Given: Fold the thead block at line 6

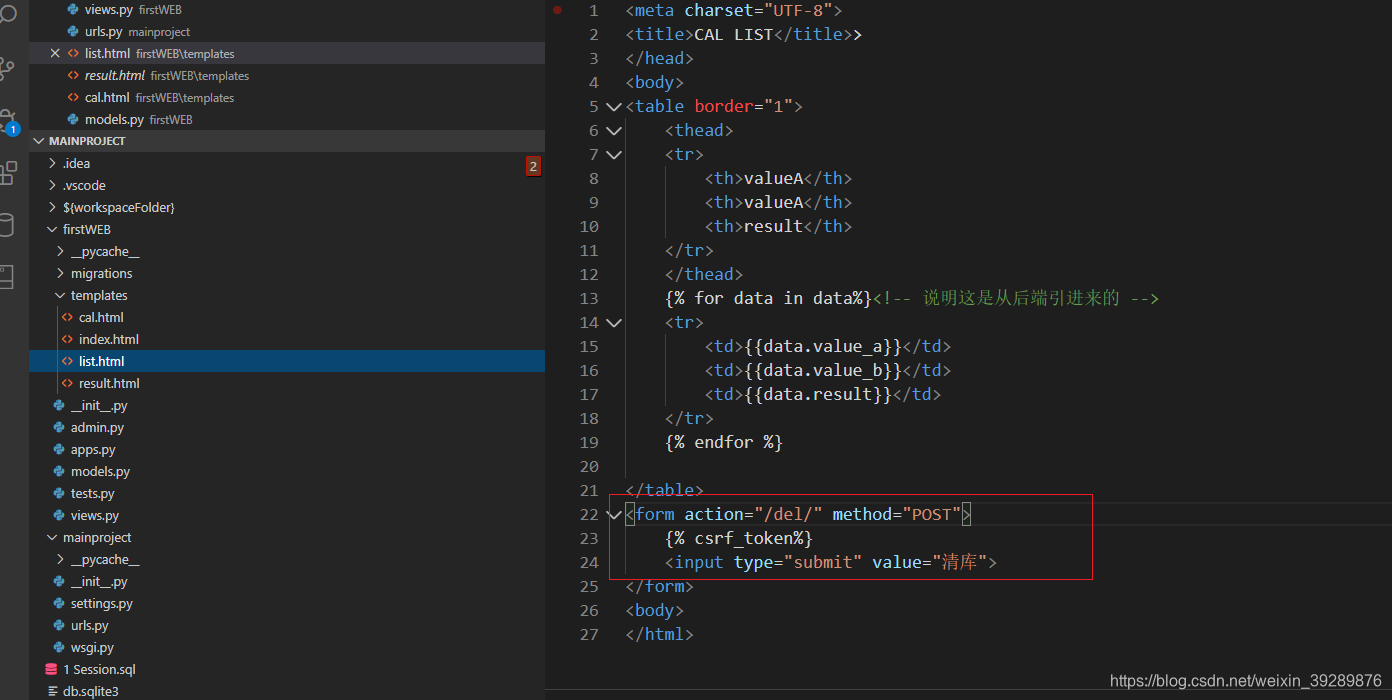Looking at the screenshot, I should (x=614, y=130).
